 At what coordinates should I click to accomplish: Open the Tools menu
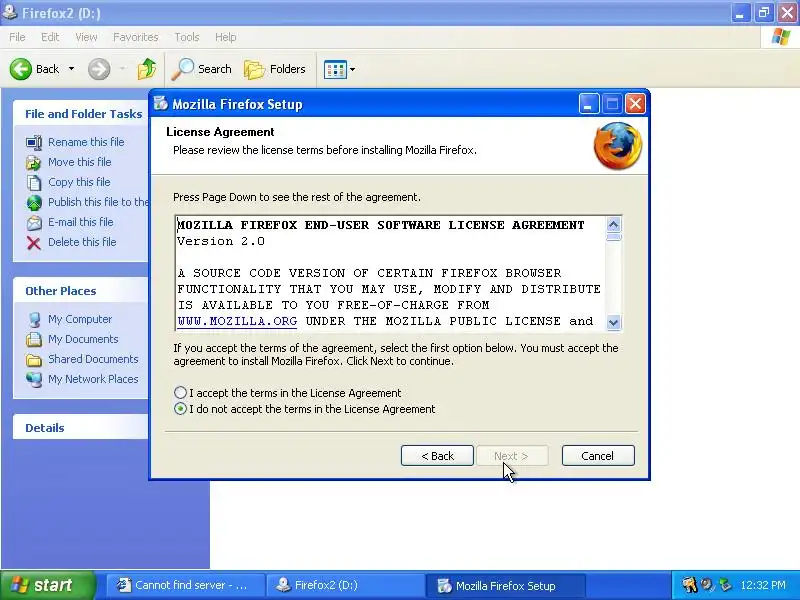tap(187, 37)
